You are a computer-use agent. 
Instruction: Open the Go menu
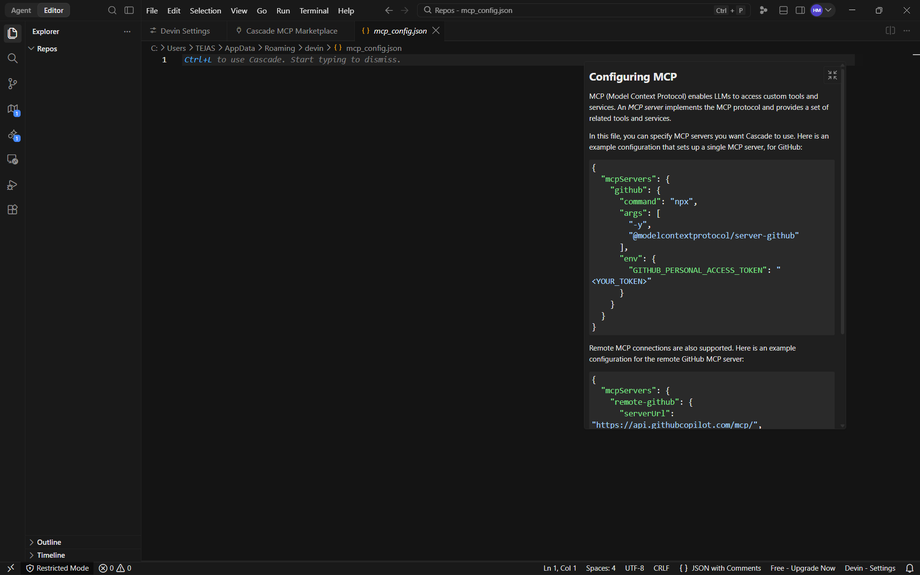point(262,11)
